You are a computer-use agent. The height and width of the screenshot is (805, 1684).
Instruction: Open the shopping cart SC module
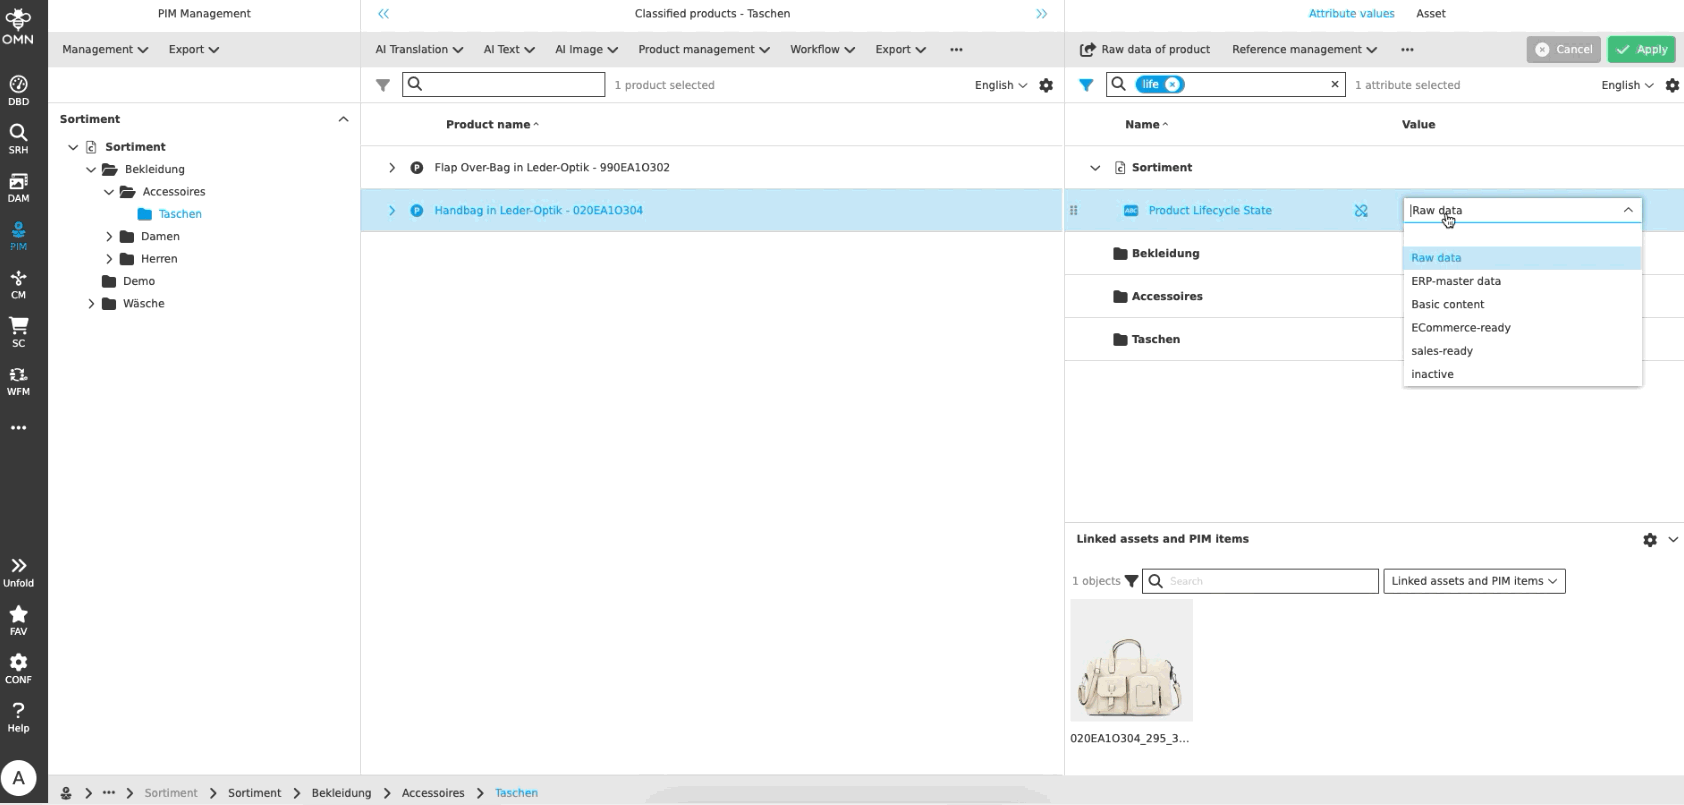(18, 332)
